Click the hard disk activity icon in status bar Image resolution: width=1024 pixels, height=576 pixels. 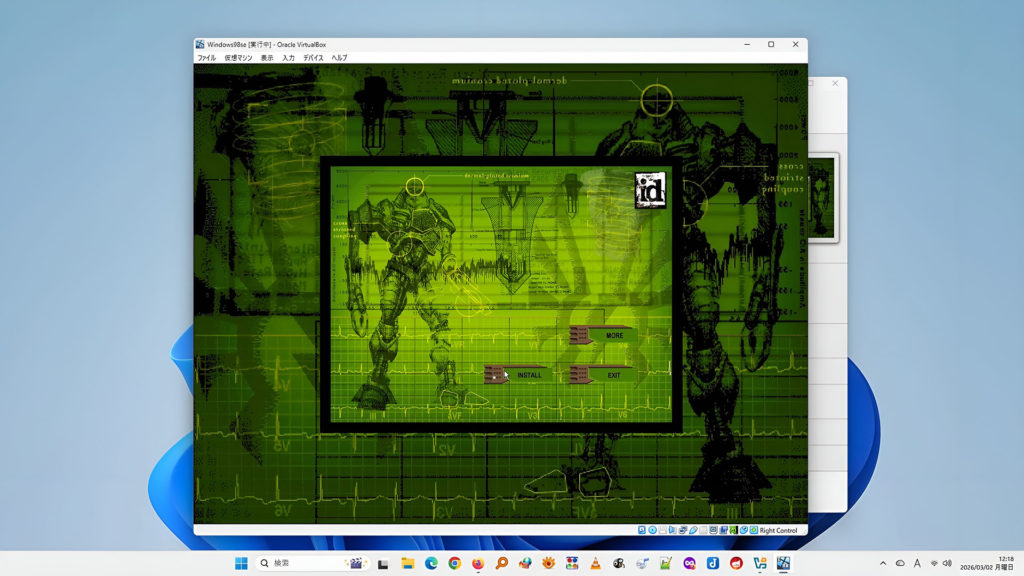(642, 530)
